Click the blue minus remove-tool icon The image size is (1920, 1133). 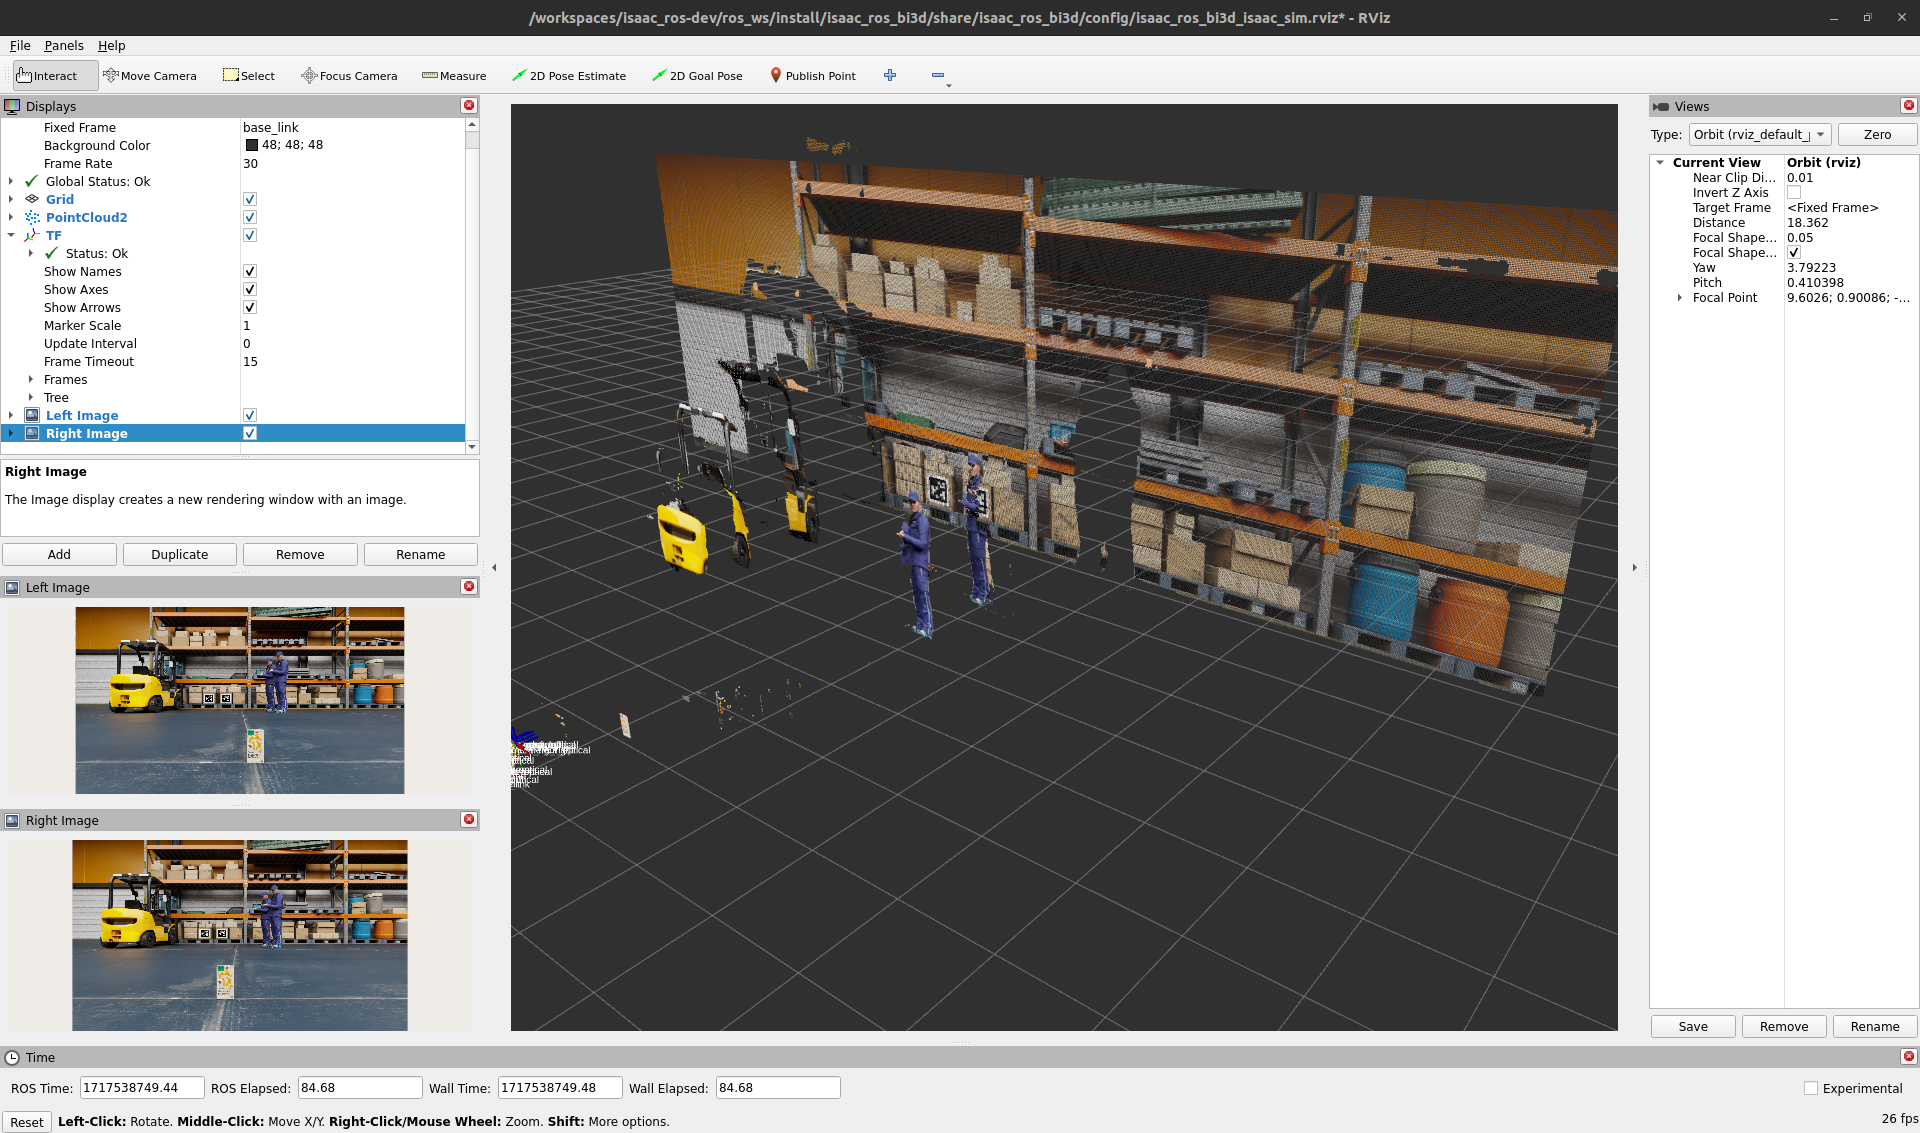[937, 76]
